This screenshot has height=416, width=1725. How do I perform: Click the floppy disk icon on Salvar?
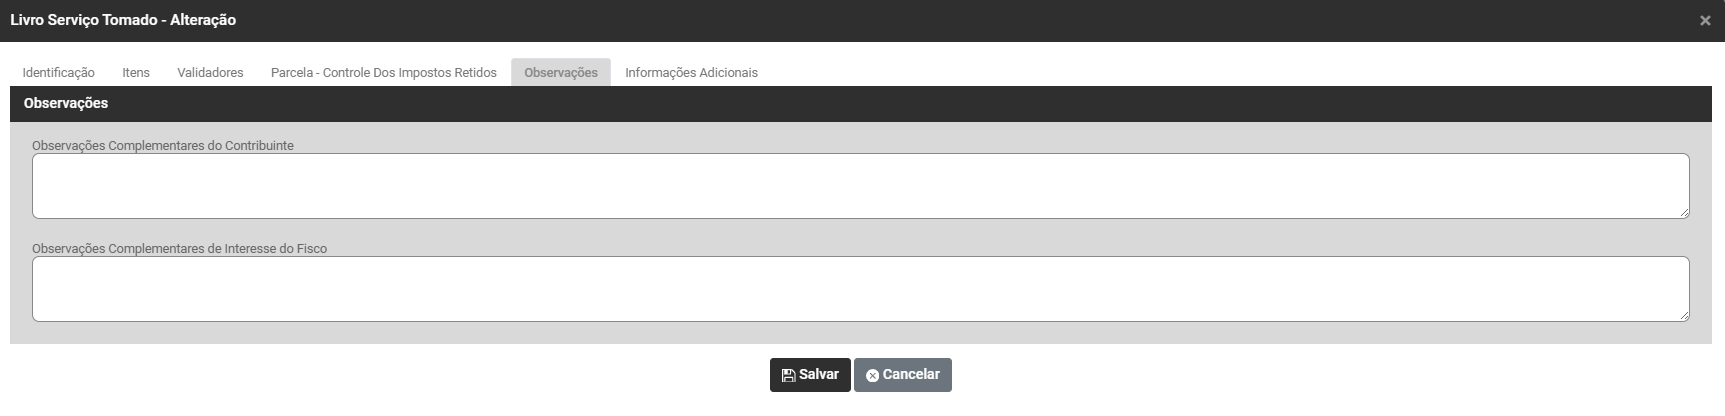[x=788, y=375]
